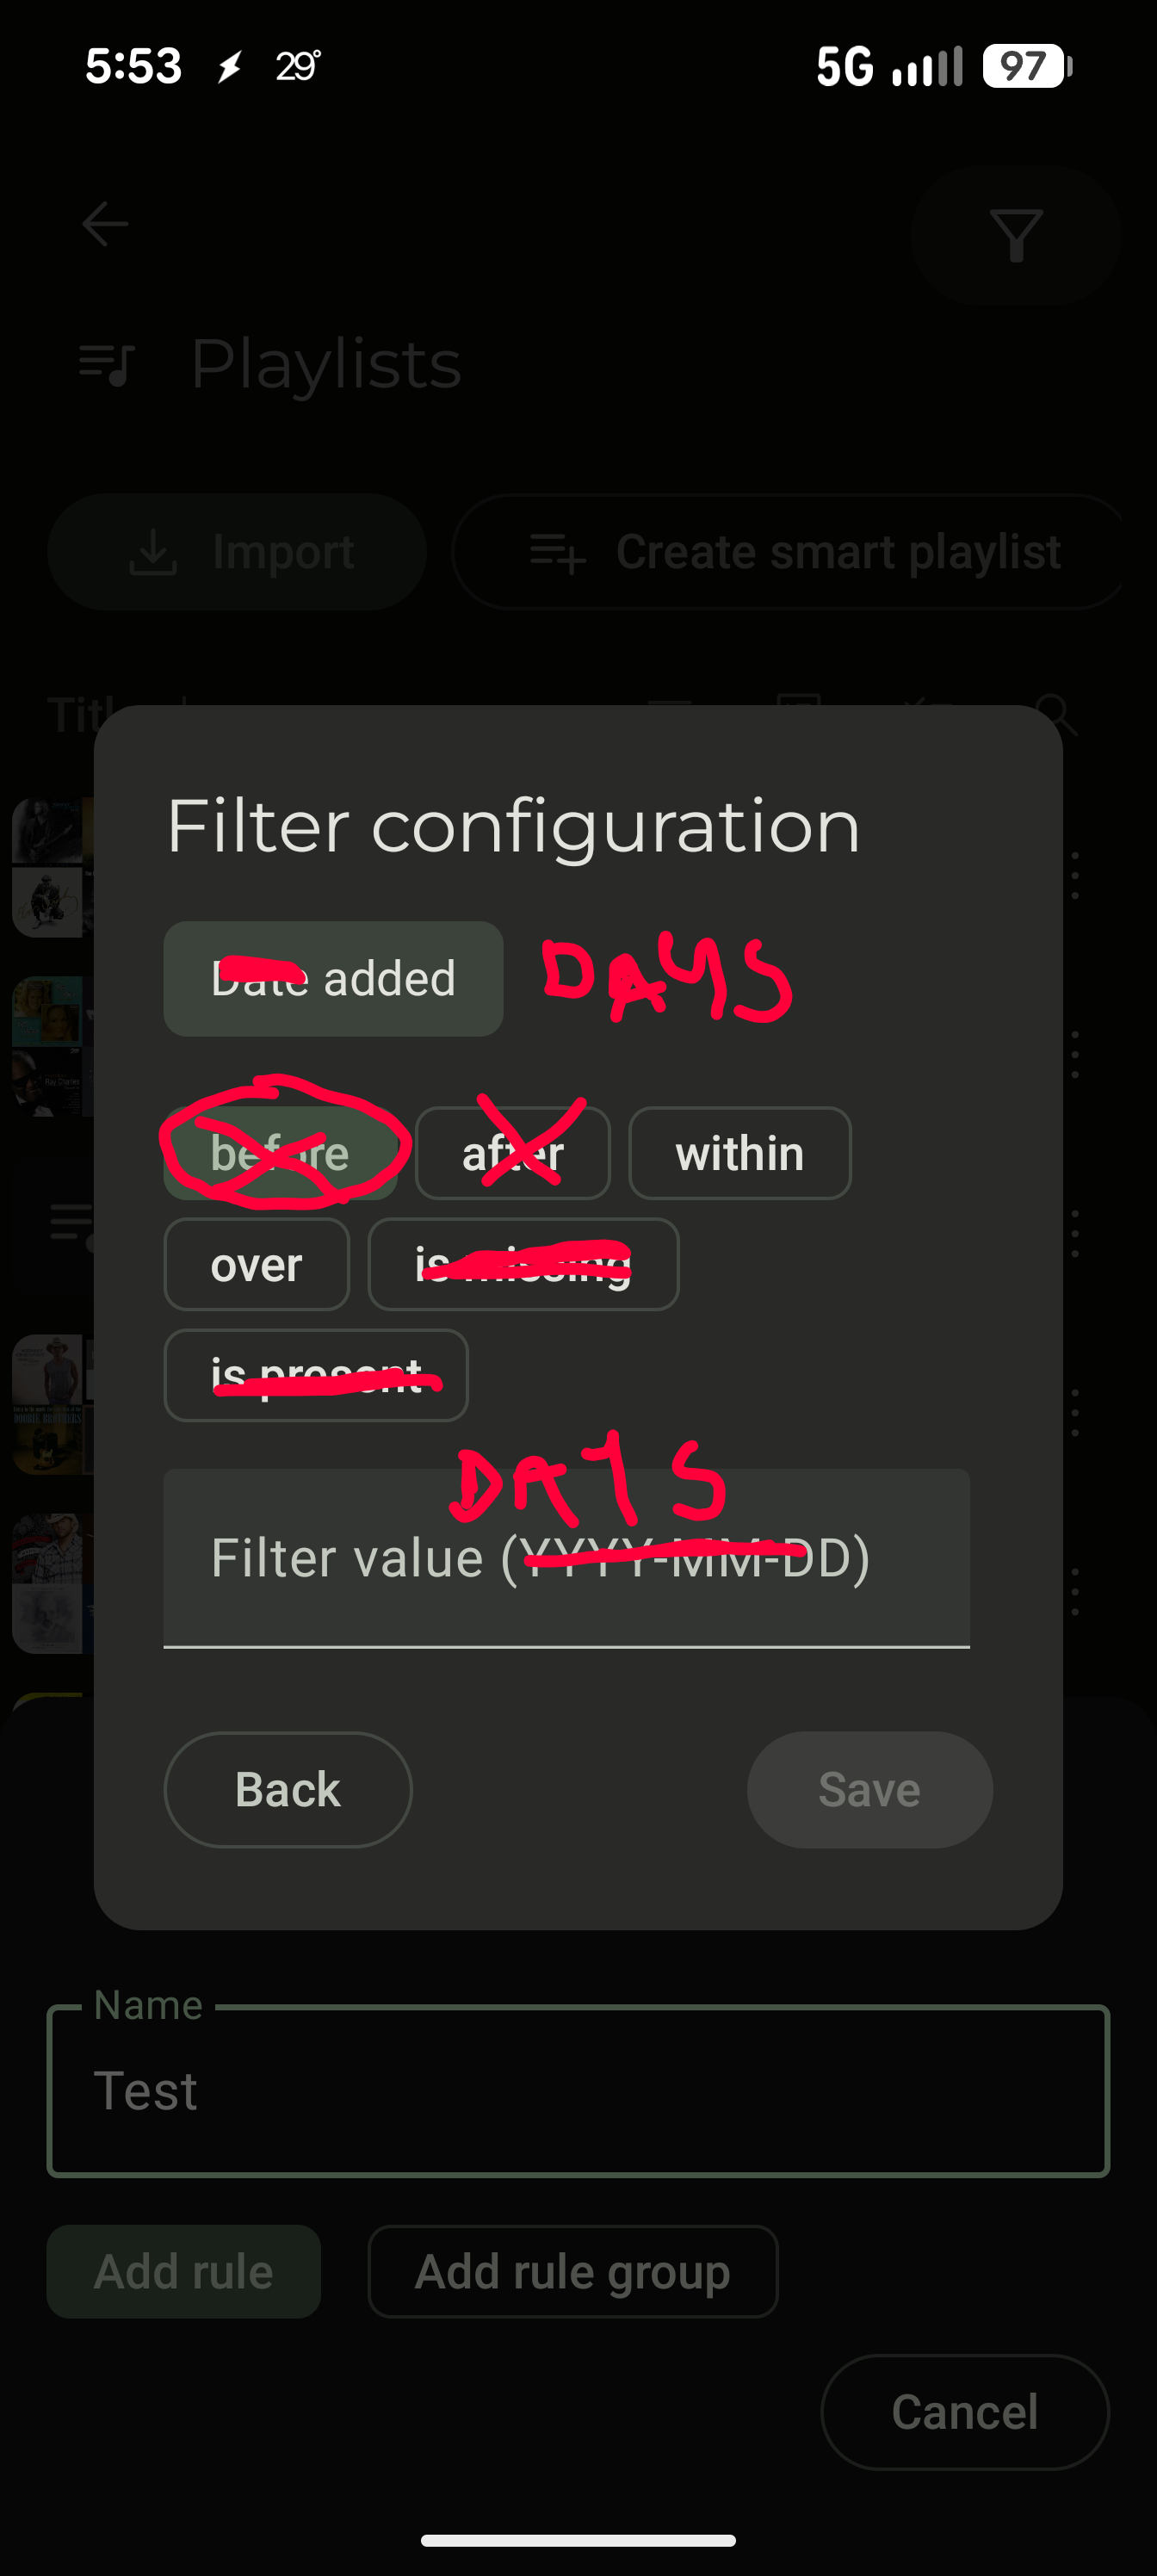1157x2576 pixels.
Task: Click the playlist-add icon in Create smart playlist
Action: [557, 552]
